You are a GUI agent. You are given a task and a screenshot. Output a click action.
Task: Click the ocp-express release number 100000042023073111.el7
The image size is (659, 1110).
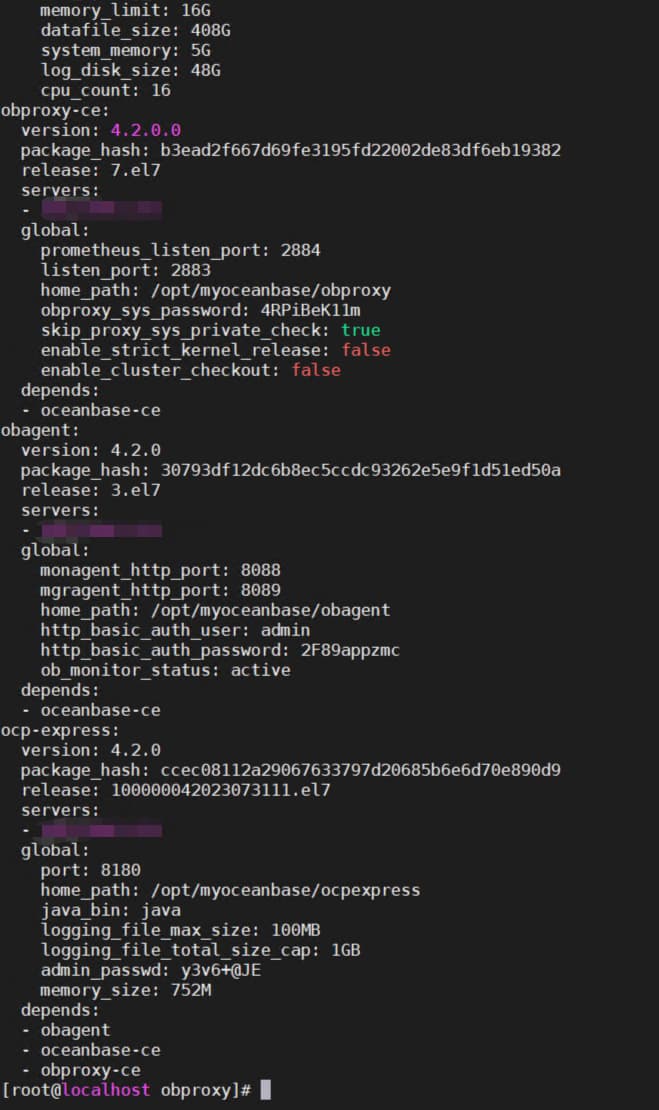click(221, 790)
